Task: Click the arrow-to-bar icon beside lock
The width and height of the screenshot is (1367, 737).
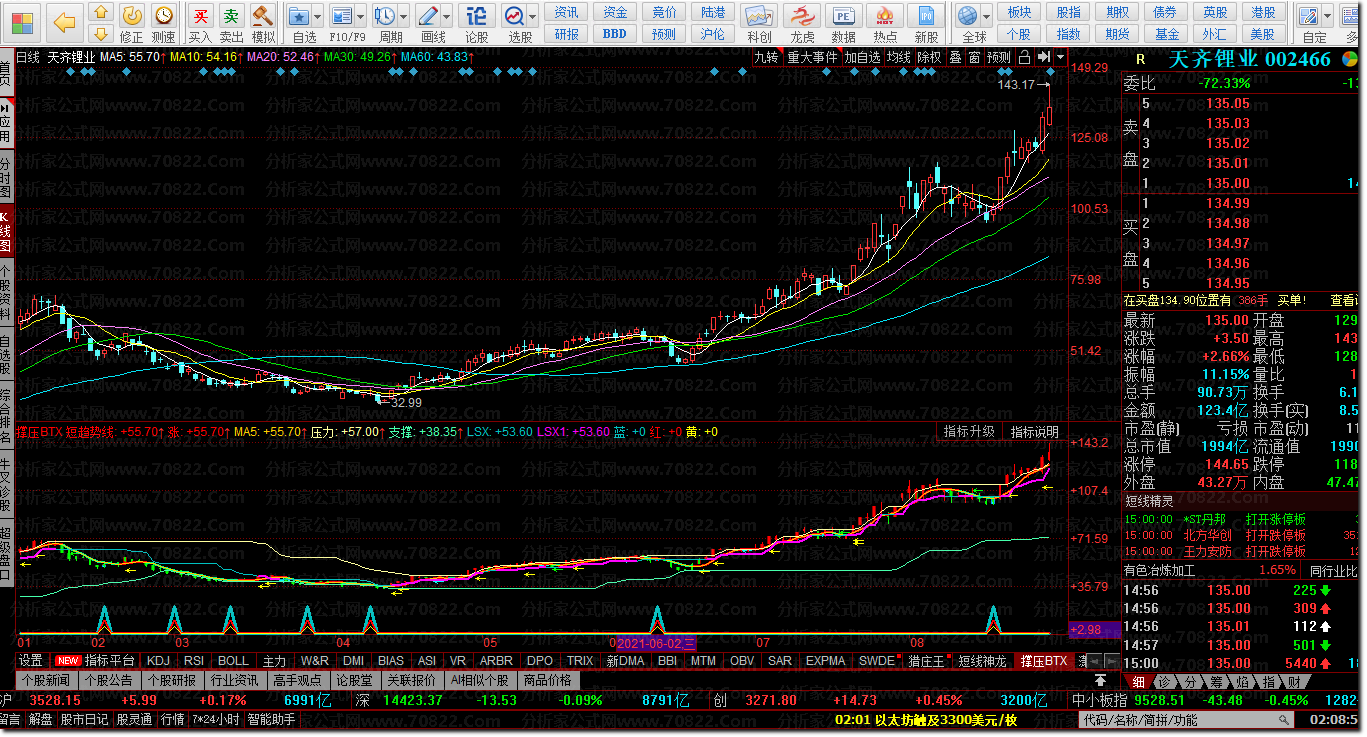Action: (x=1044, y=57)
